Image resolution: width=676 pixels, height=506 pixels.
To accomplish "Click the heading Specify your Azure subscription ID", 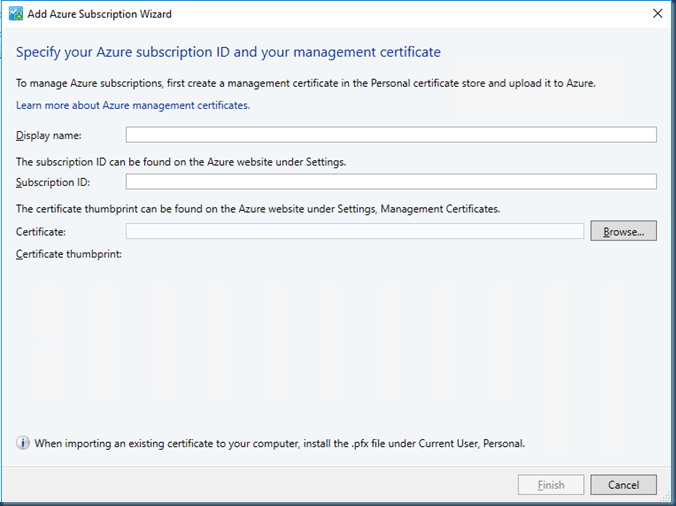I will pyautogui.click(x=228, y=52).
